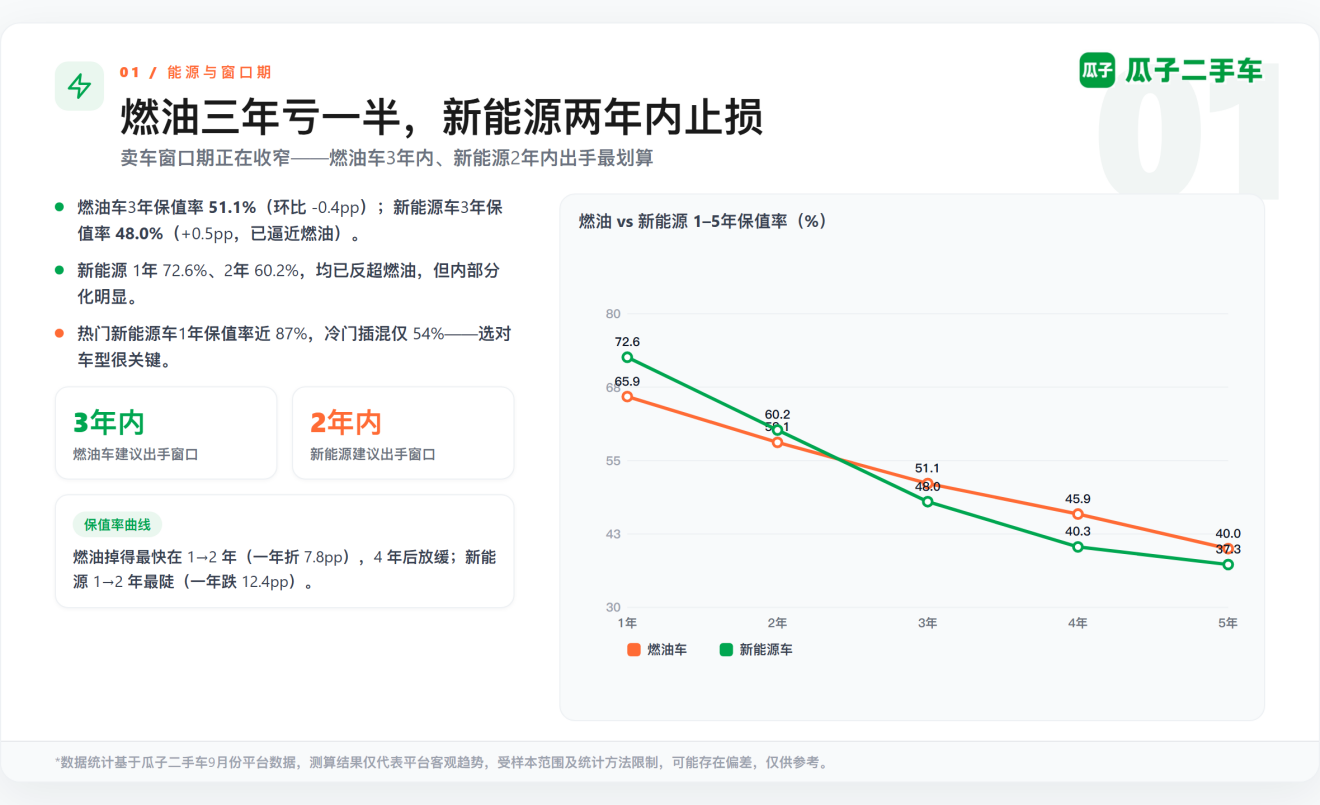1320x805 pixels.
Task: Click the 燃油车 legend label
Action: [x=667, y=650]
